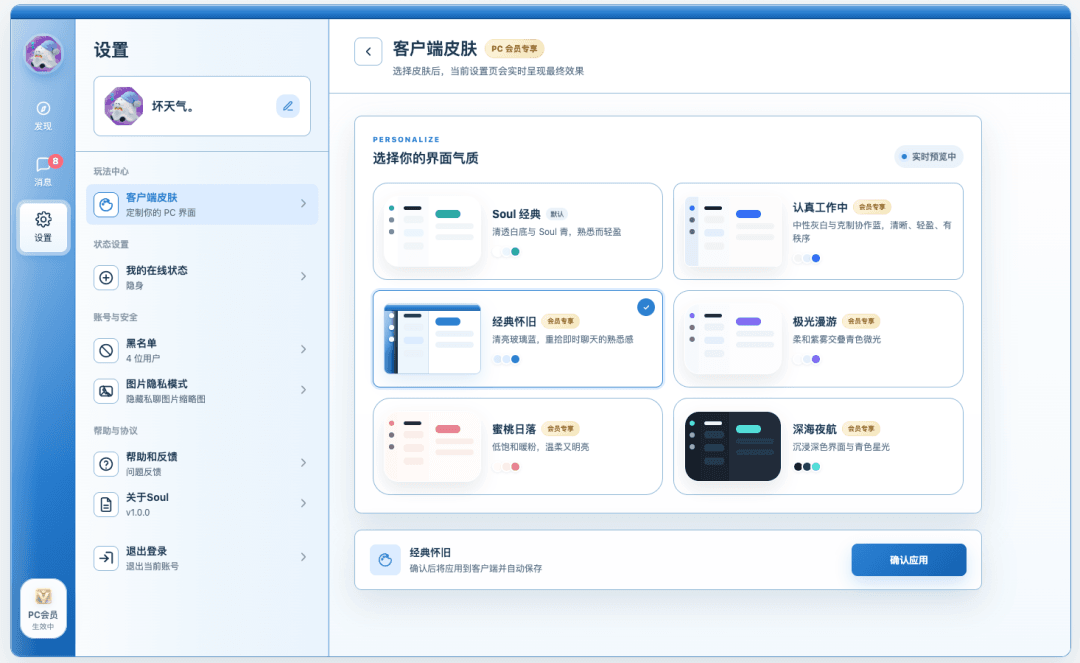Screen dimensions: 1080x663
Task: Open the 帮助和反馈 settings entry
Action: [202, 464]
